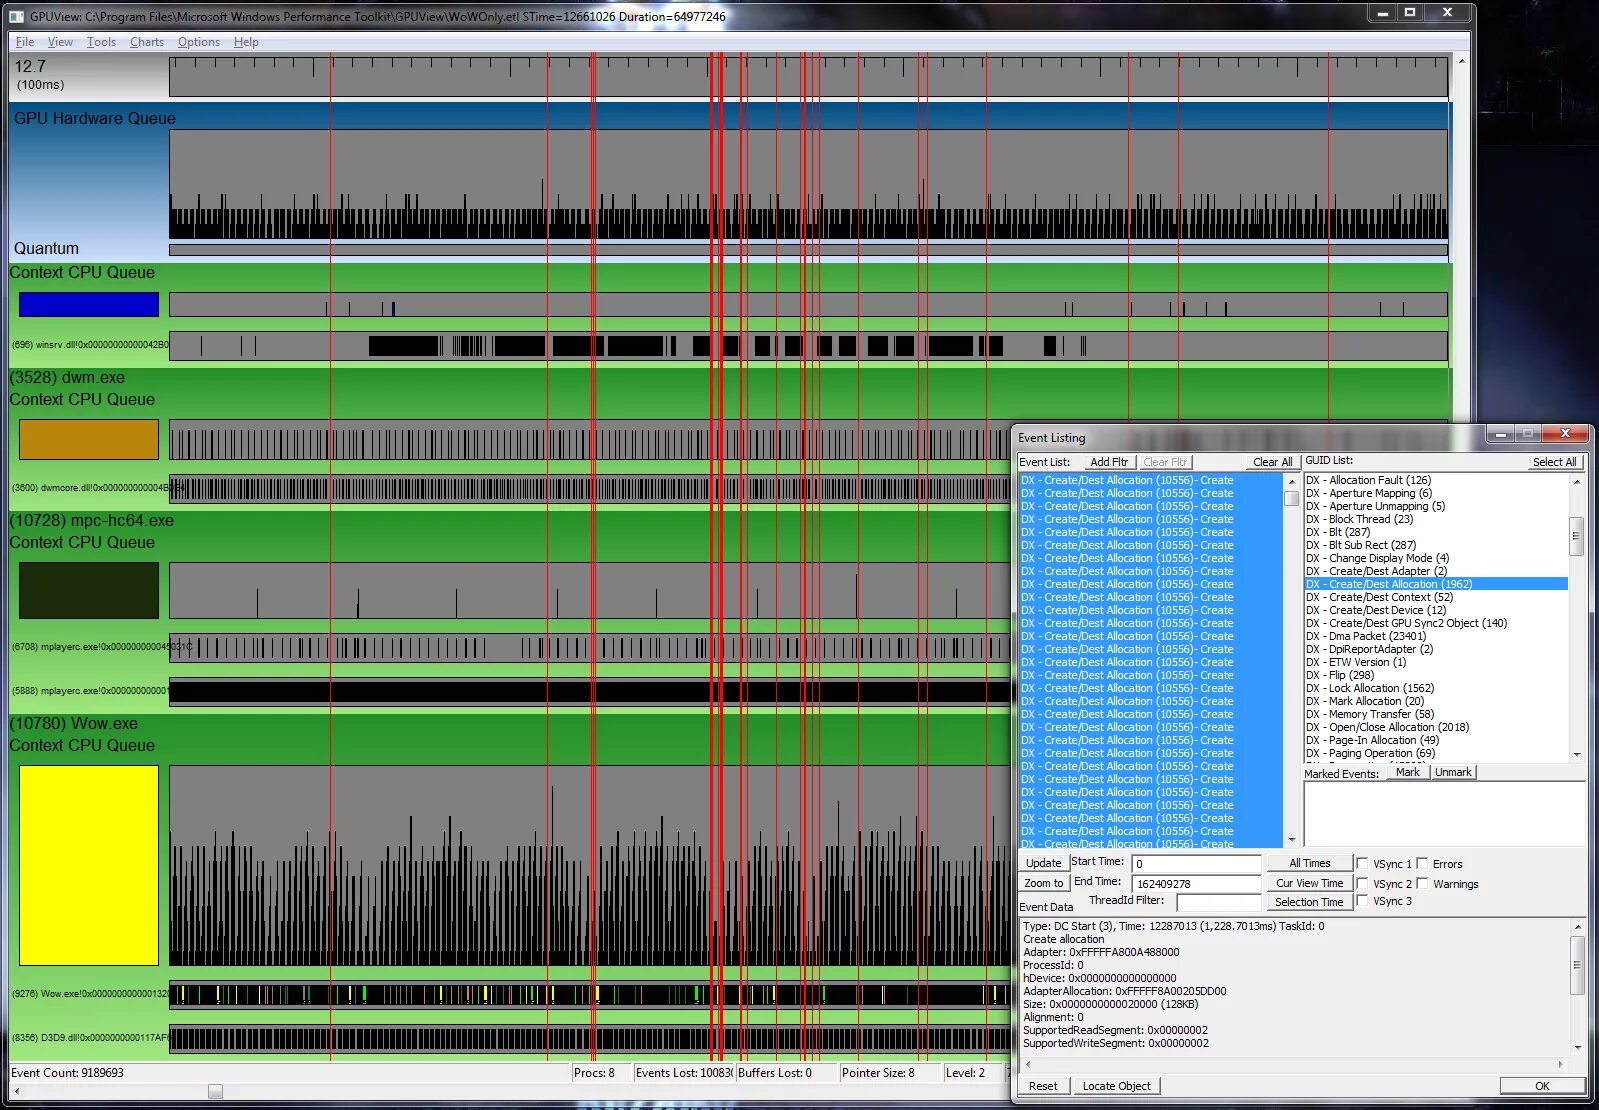Click the Unmark button

click(1453, 772)
